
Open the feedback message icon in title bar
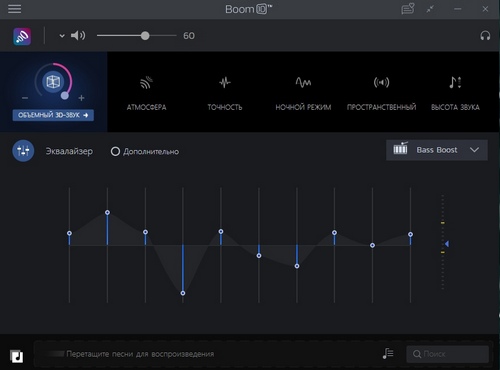coord(407,9)
